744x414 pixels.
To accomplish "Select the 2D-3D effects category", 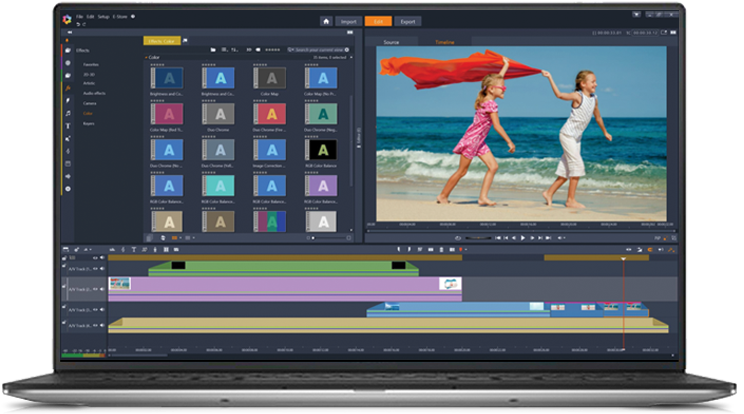I will click(89, 74).
